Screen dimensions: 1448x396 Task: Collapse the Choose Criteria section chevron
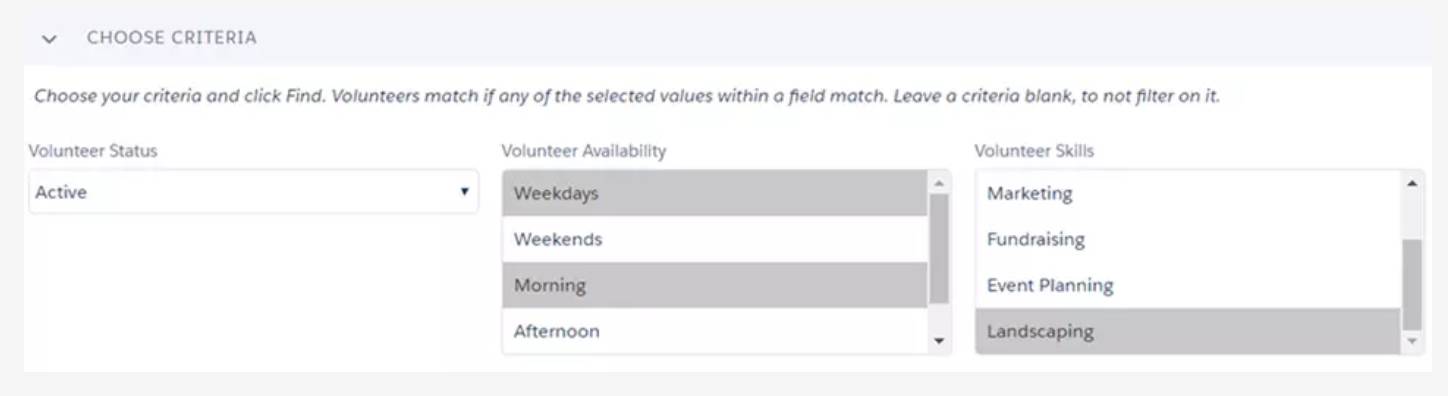click(x=50, y=39)
